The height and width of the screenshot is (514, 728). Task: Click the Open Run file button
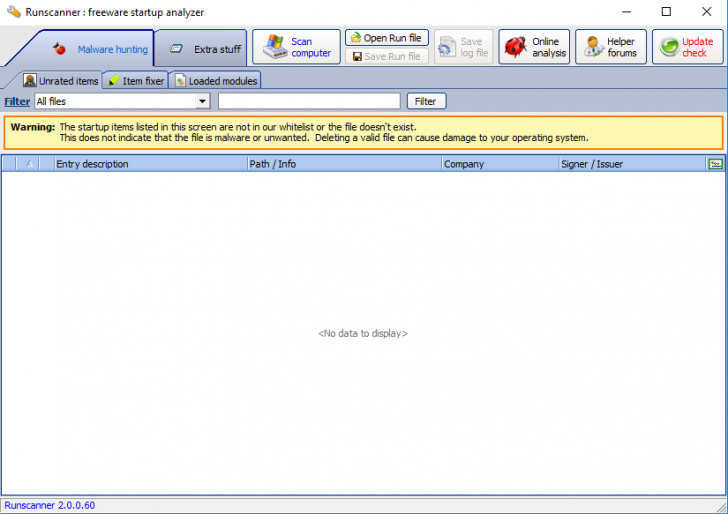387,38
